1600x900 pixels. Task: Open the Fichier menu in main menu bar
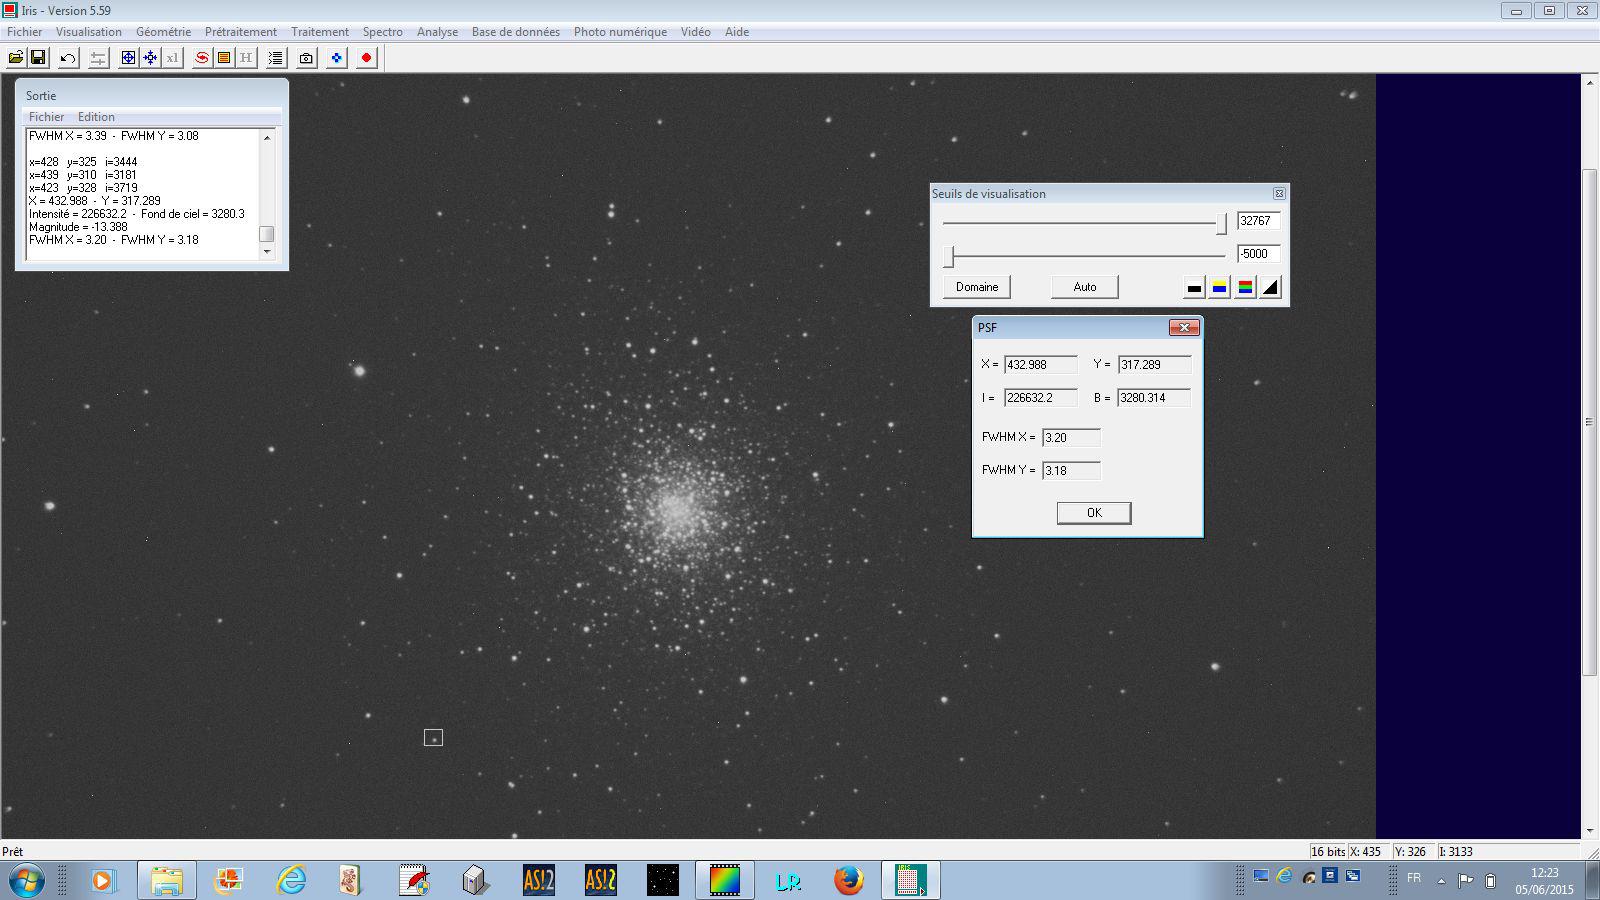pos(25,32)
